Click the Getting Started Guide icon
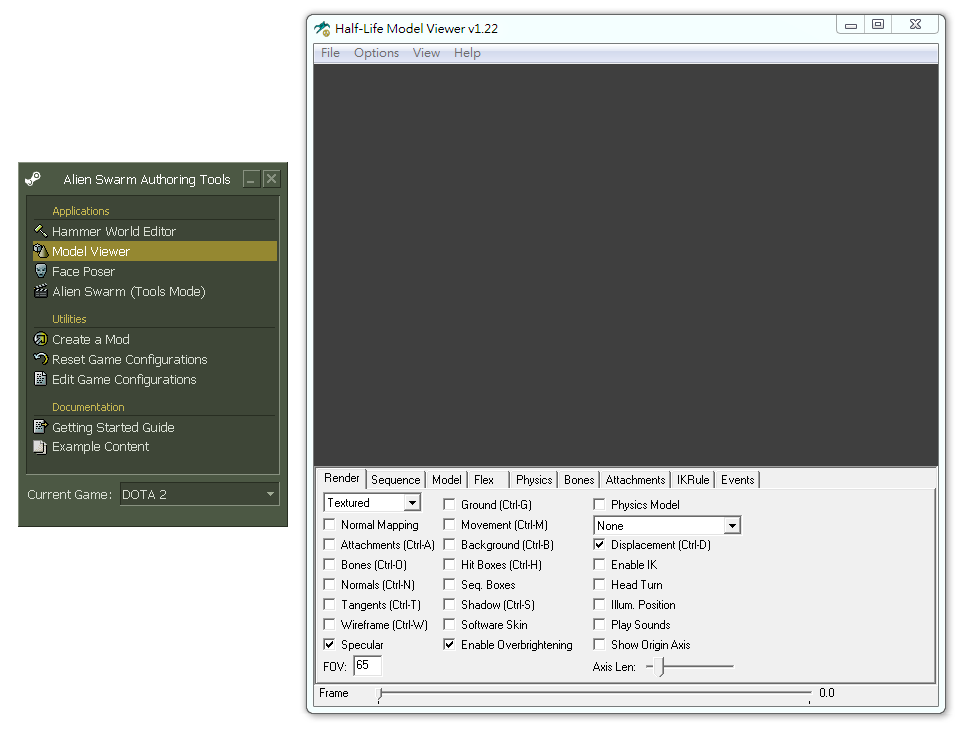967x730 pixels. [41, 427]
